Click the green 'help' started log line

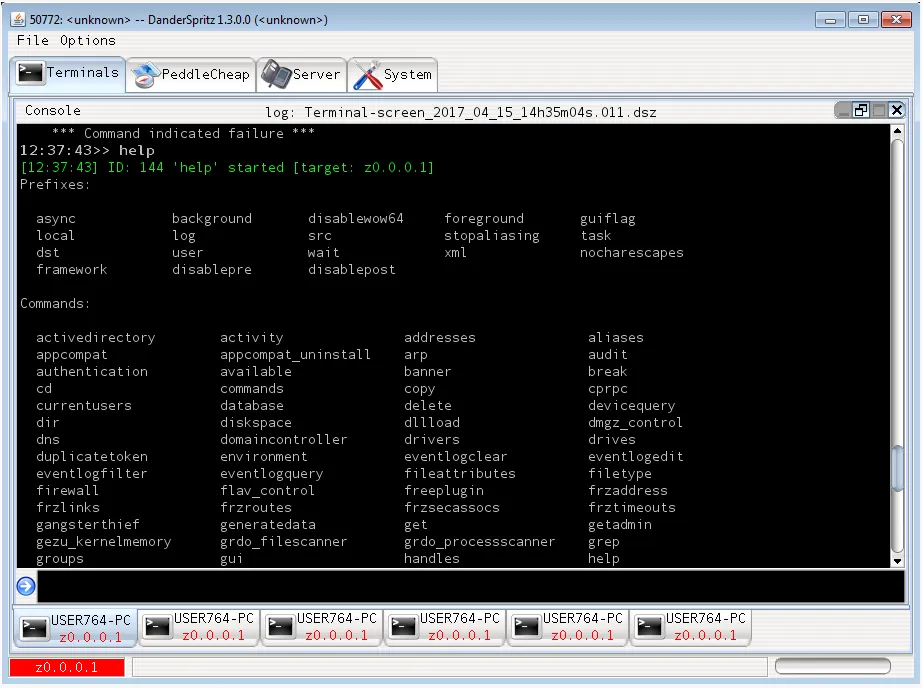click(227, 168)
